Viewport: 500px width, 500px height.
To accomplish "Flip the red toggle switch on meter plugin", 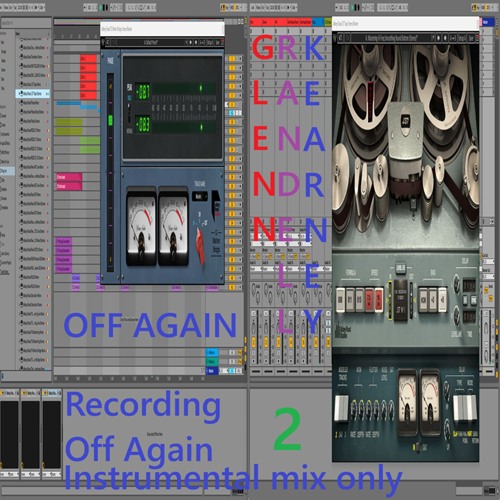I will click(200, 246).
